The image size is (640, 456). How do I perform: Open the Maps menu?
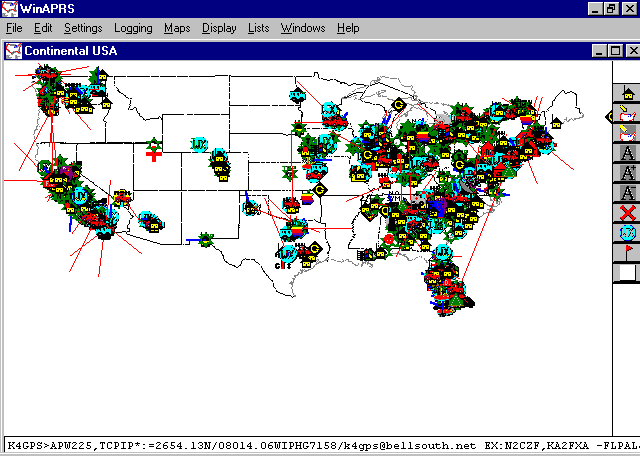[x=177, y=28]
